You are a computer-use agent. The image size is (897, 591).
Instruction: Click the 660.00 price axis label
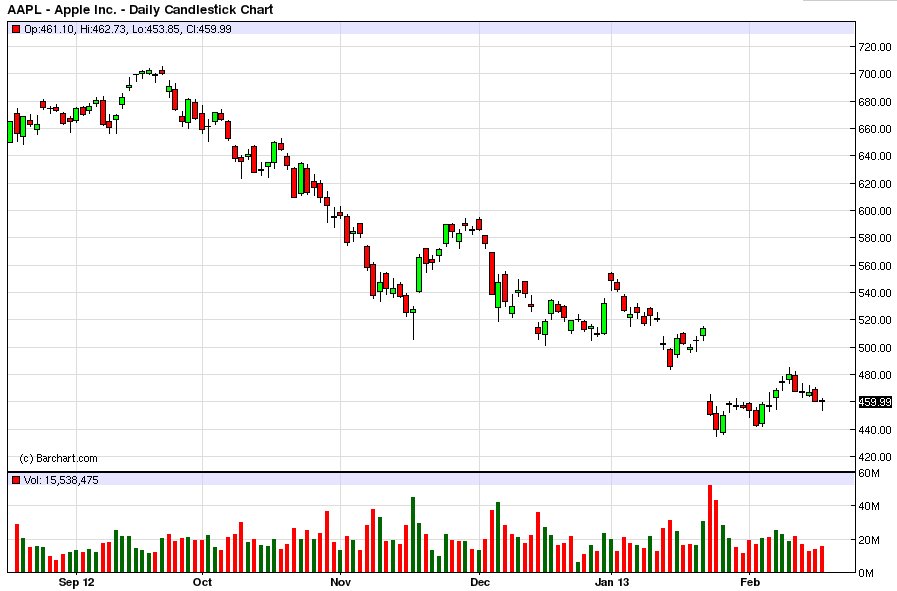875,129
